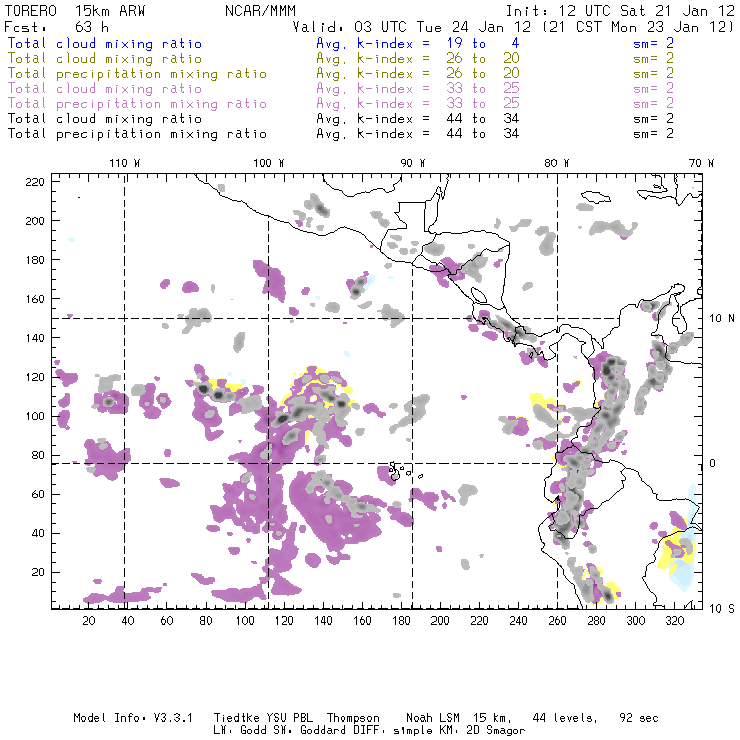The width and height of the screenshot is (740, 740).
Task: Select the '0' equator latitude label
Action: 713,463
